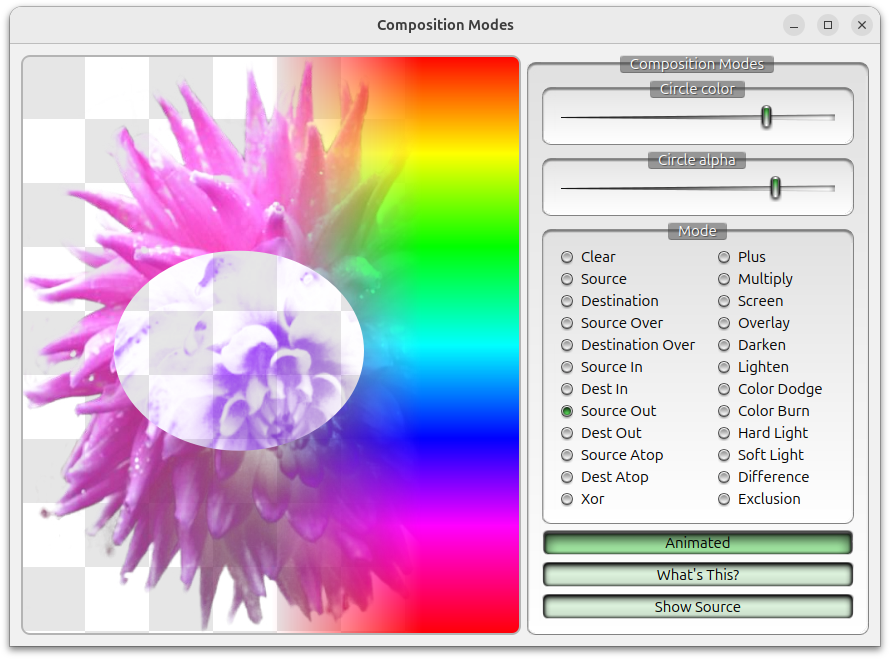Enable the Multiply blend mode
This screenshot has height=659, width=890.
tap(723, 279)
